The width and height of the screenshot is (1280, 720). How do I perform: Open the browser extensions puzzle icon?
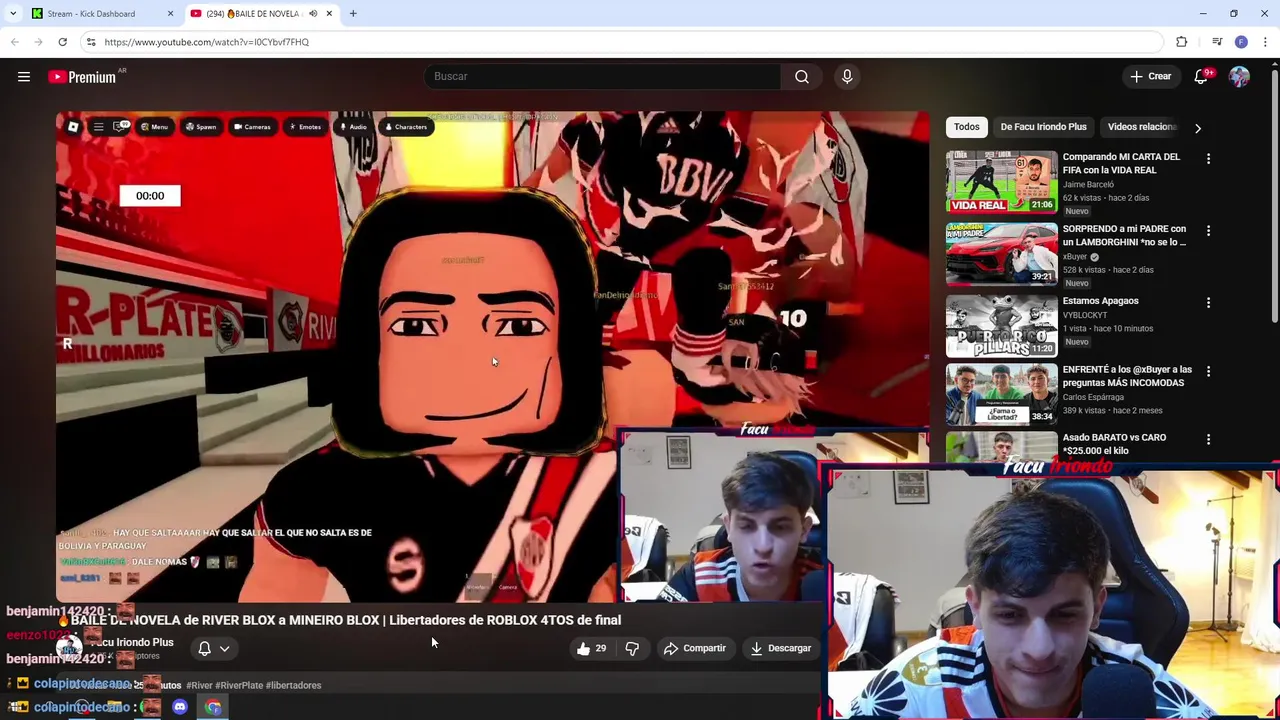click(1181, 42)
